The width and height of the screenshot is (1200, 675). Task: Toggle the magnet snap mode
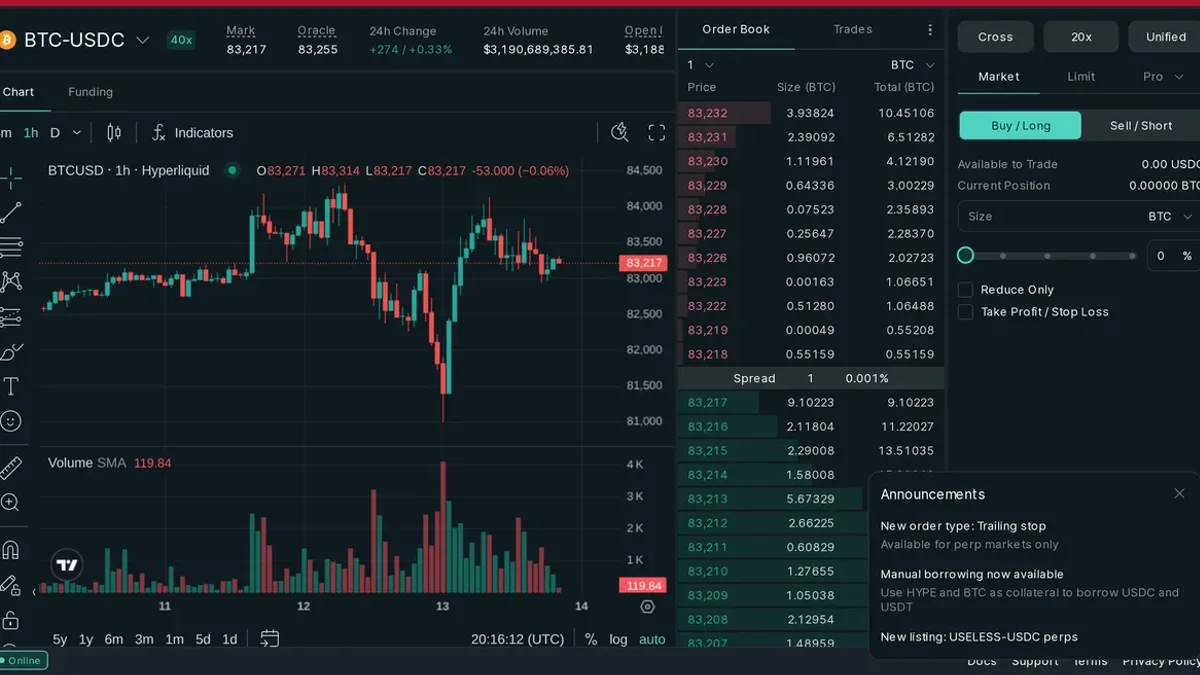click(x=11, y=550)
